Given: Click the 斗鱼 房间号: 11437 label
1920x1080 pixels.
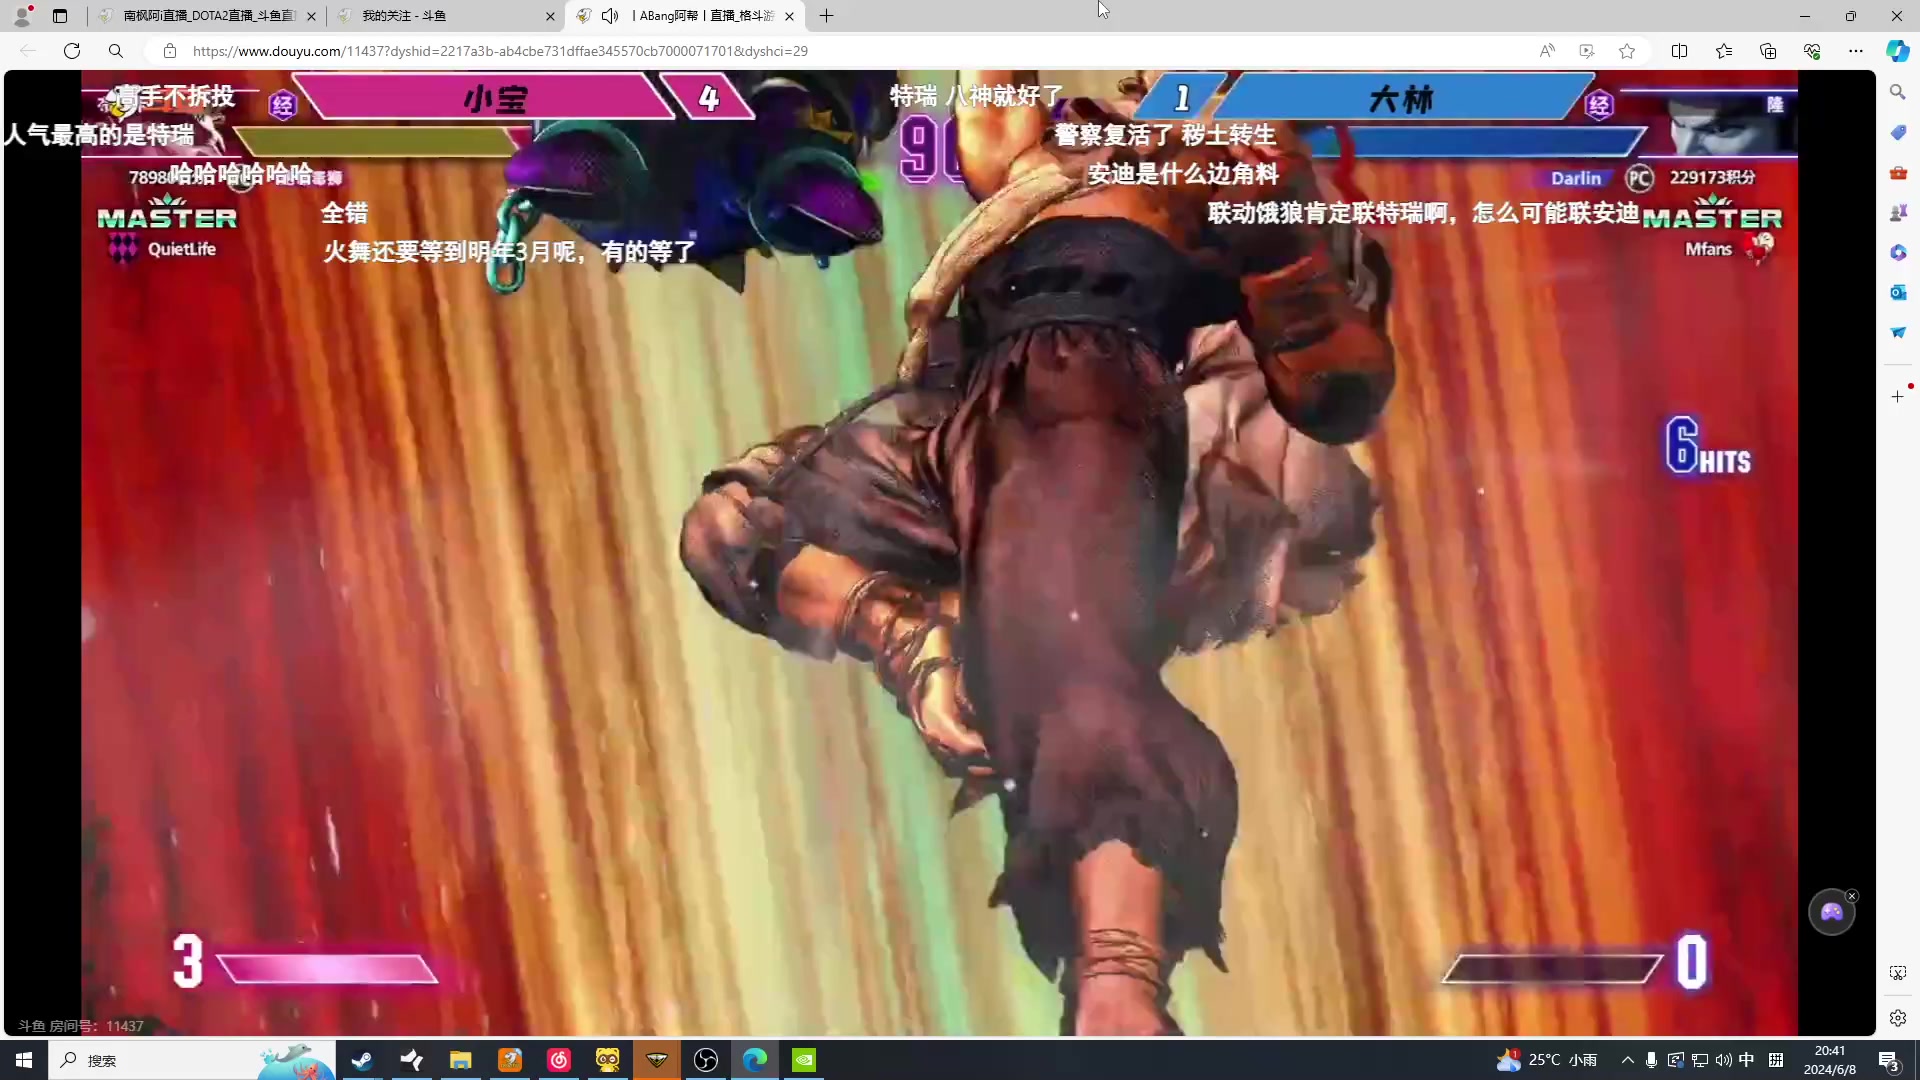Looking at the screenshot, I should coord(81,1026).
